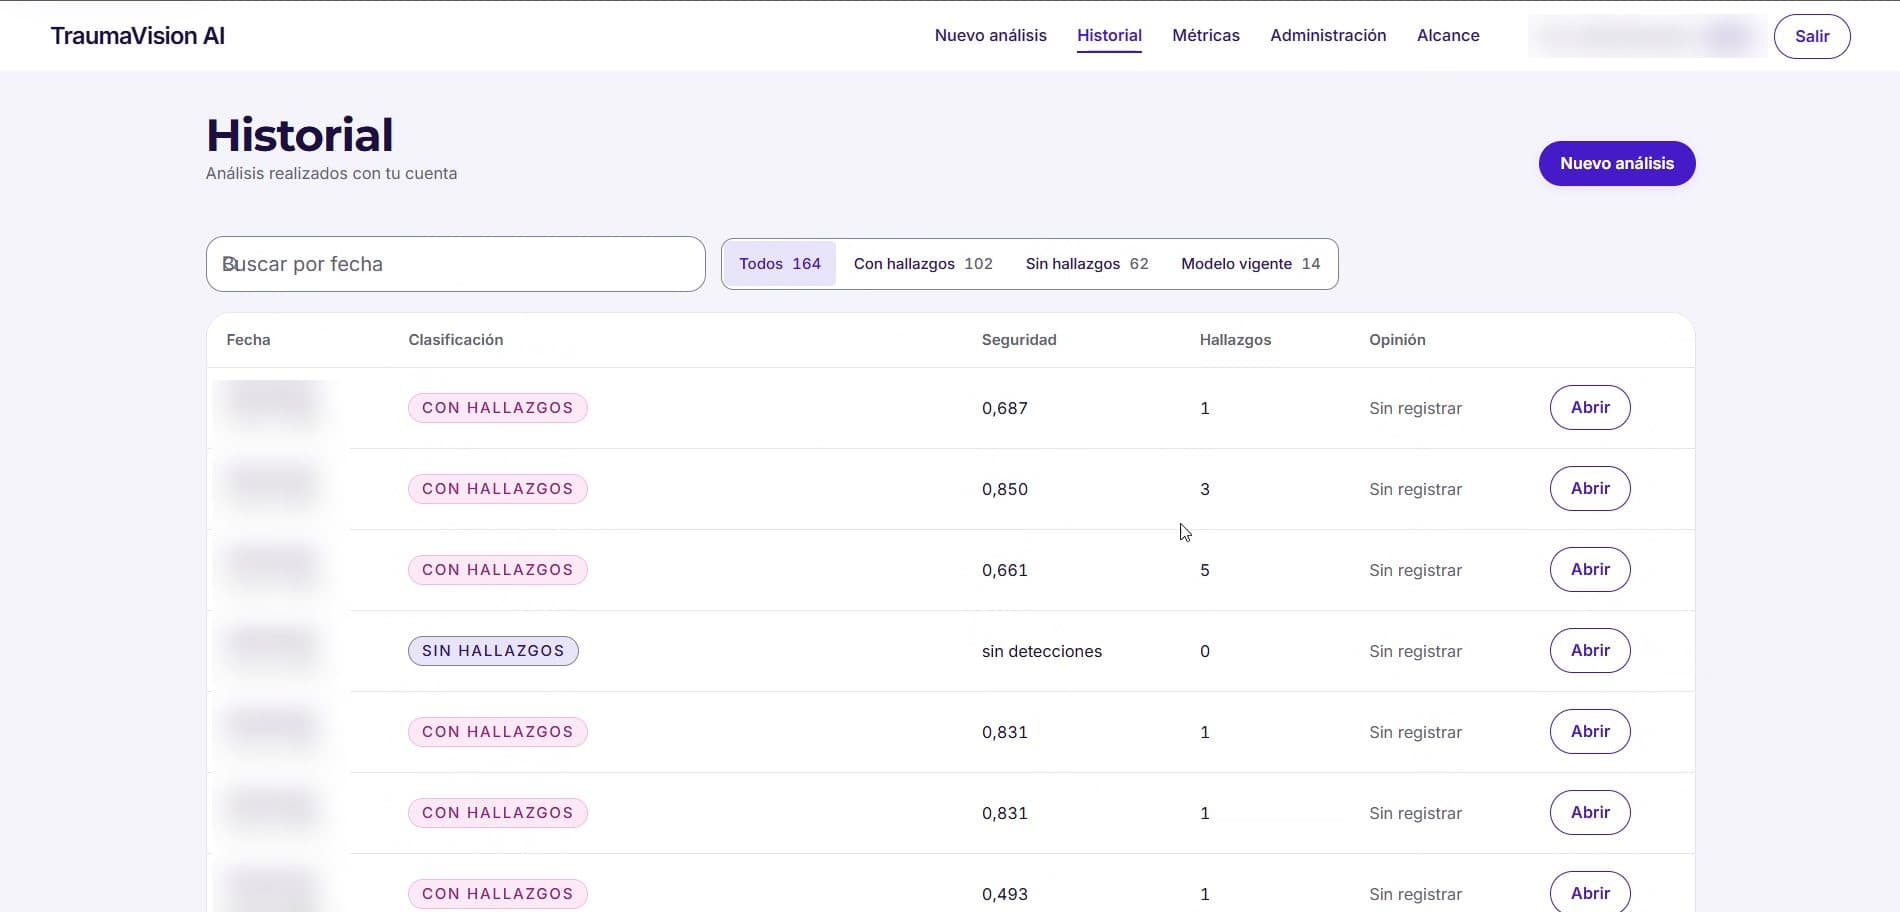Click the Opinión column header

point(1397,340)
